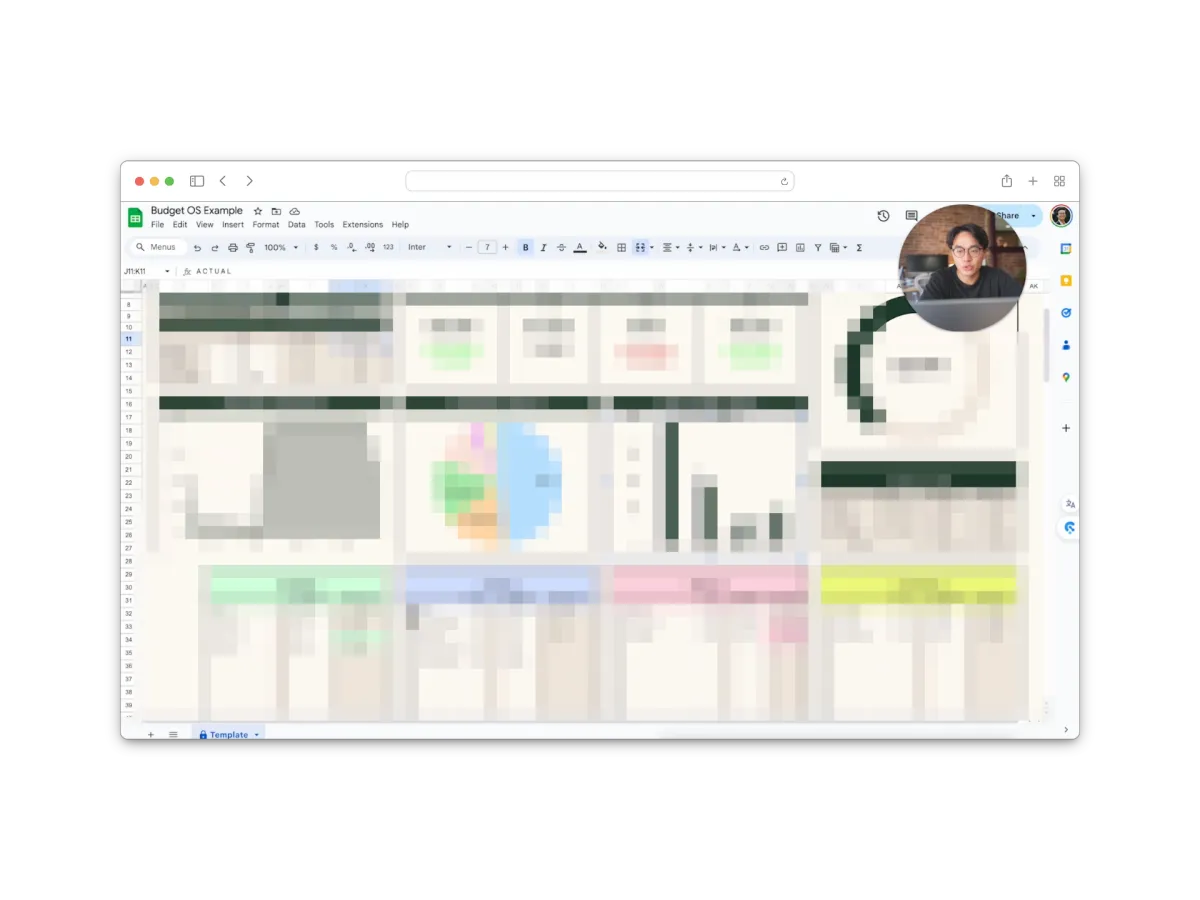Decrease decimal places
The height and width of the screenshot is (900, 1200).
coord(352,247)
